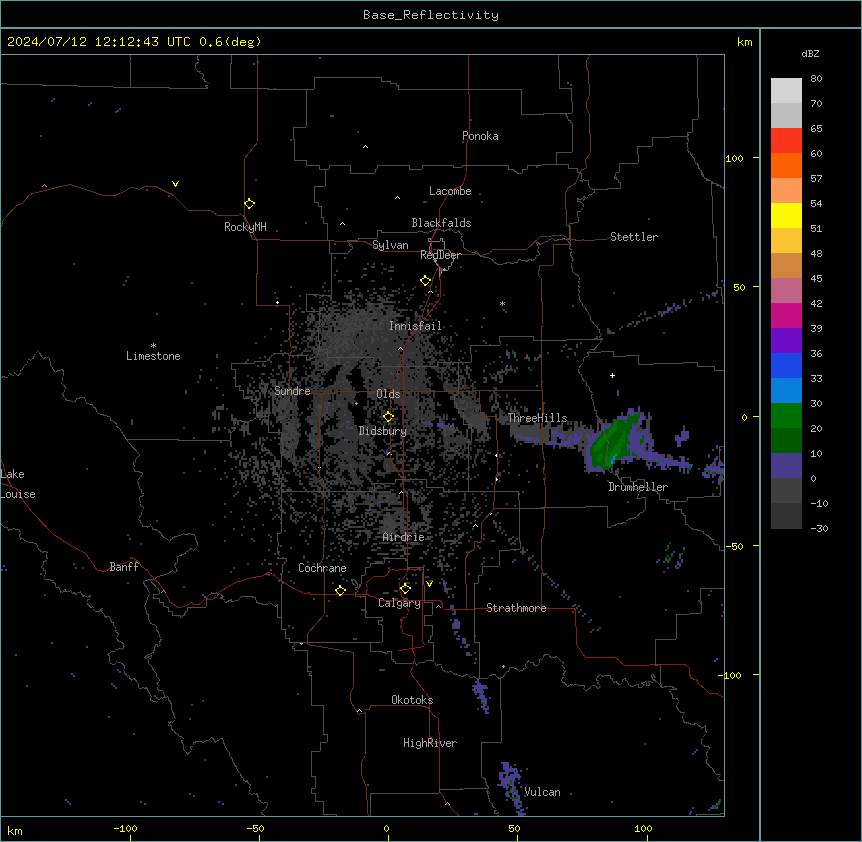The image size is (862, 842).
Task: Click the Strathmore town label
Action: (516, 608)
